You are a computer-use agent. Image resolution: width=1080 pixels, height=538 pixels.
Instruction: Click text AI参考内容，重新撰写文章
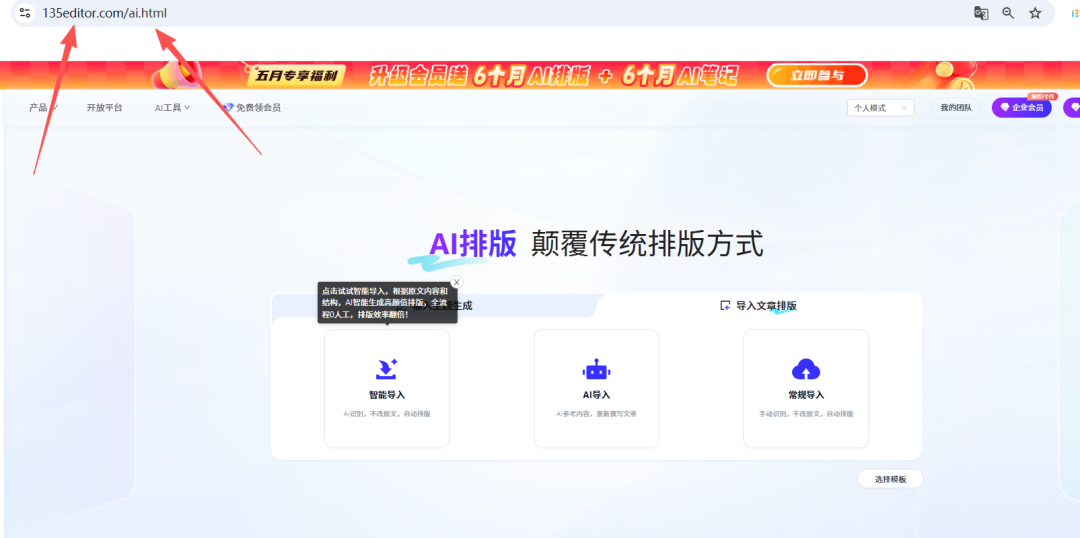[x=596, y=414]
